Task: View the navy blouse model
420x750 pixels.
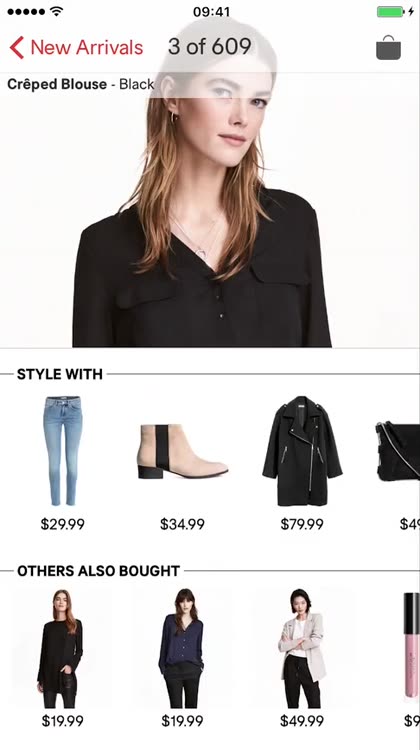Action: pyautogui.click(x=181, y=649)
